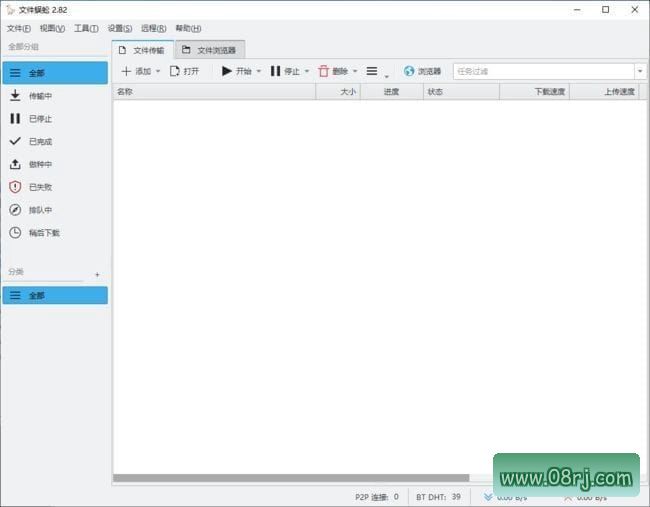Open the 视图(V) menu
The width and height of the screenshot is (650, 507).
click(52, 28)
